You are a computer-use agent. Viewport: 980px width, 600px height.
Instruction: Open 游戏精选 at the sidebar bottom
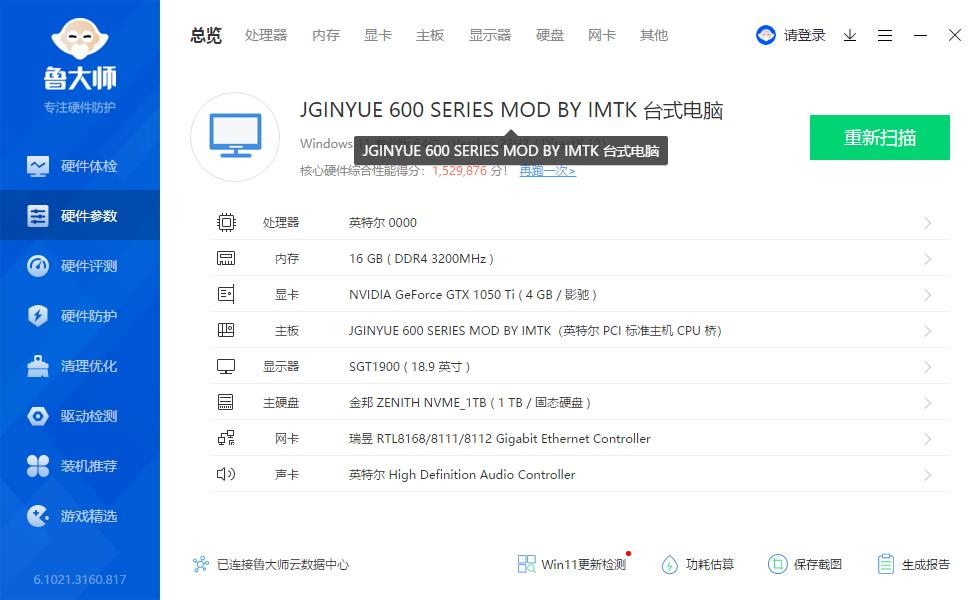[80, 516]
